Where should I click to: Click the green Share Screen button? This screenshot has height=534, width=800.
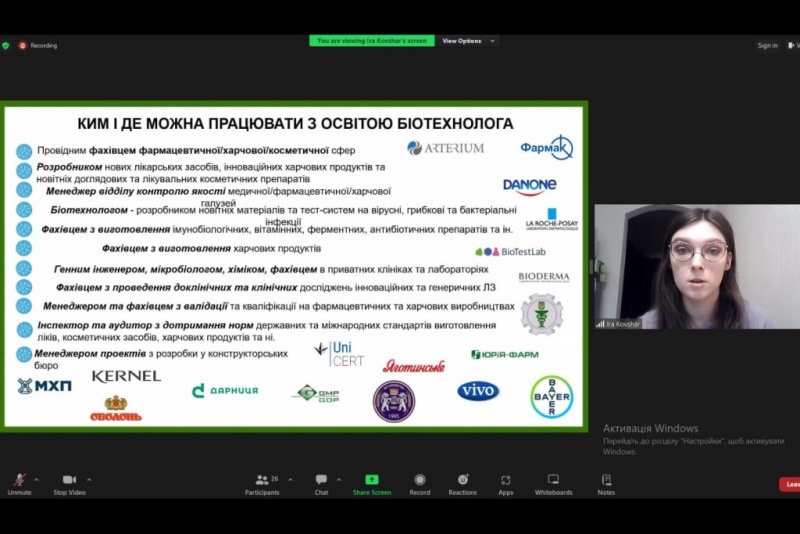point(372,484)
